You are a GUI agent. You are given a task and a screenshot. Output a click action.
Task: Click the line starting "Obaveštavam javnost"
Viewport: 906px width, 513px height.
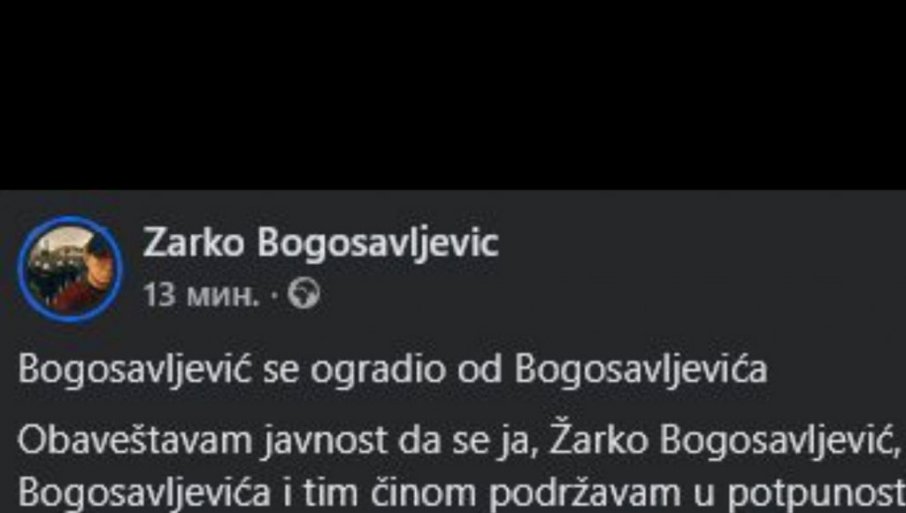(461, 442)
